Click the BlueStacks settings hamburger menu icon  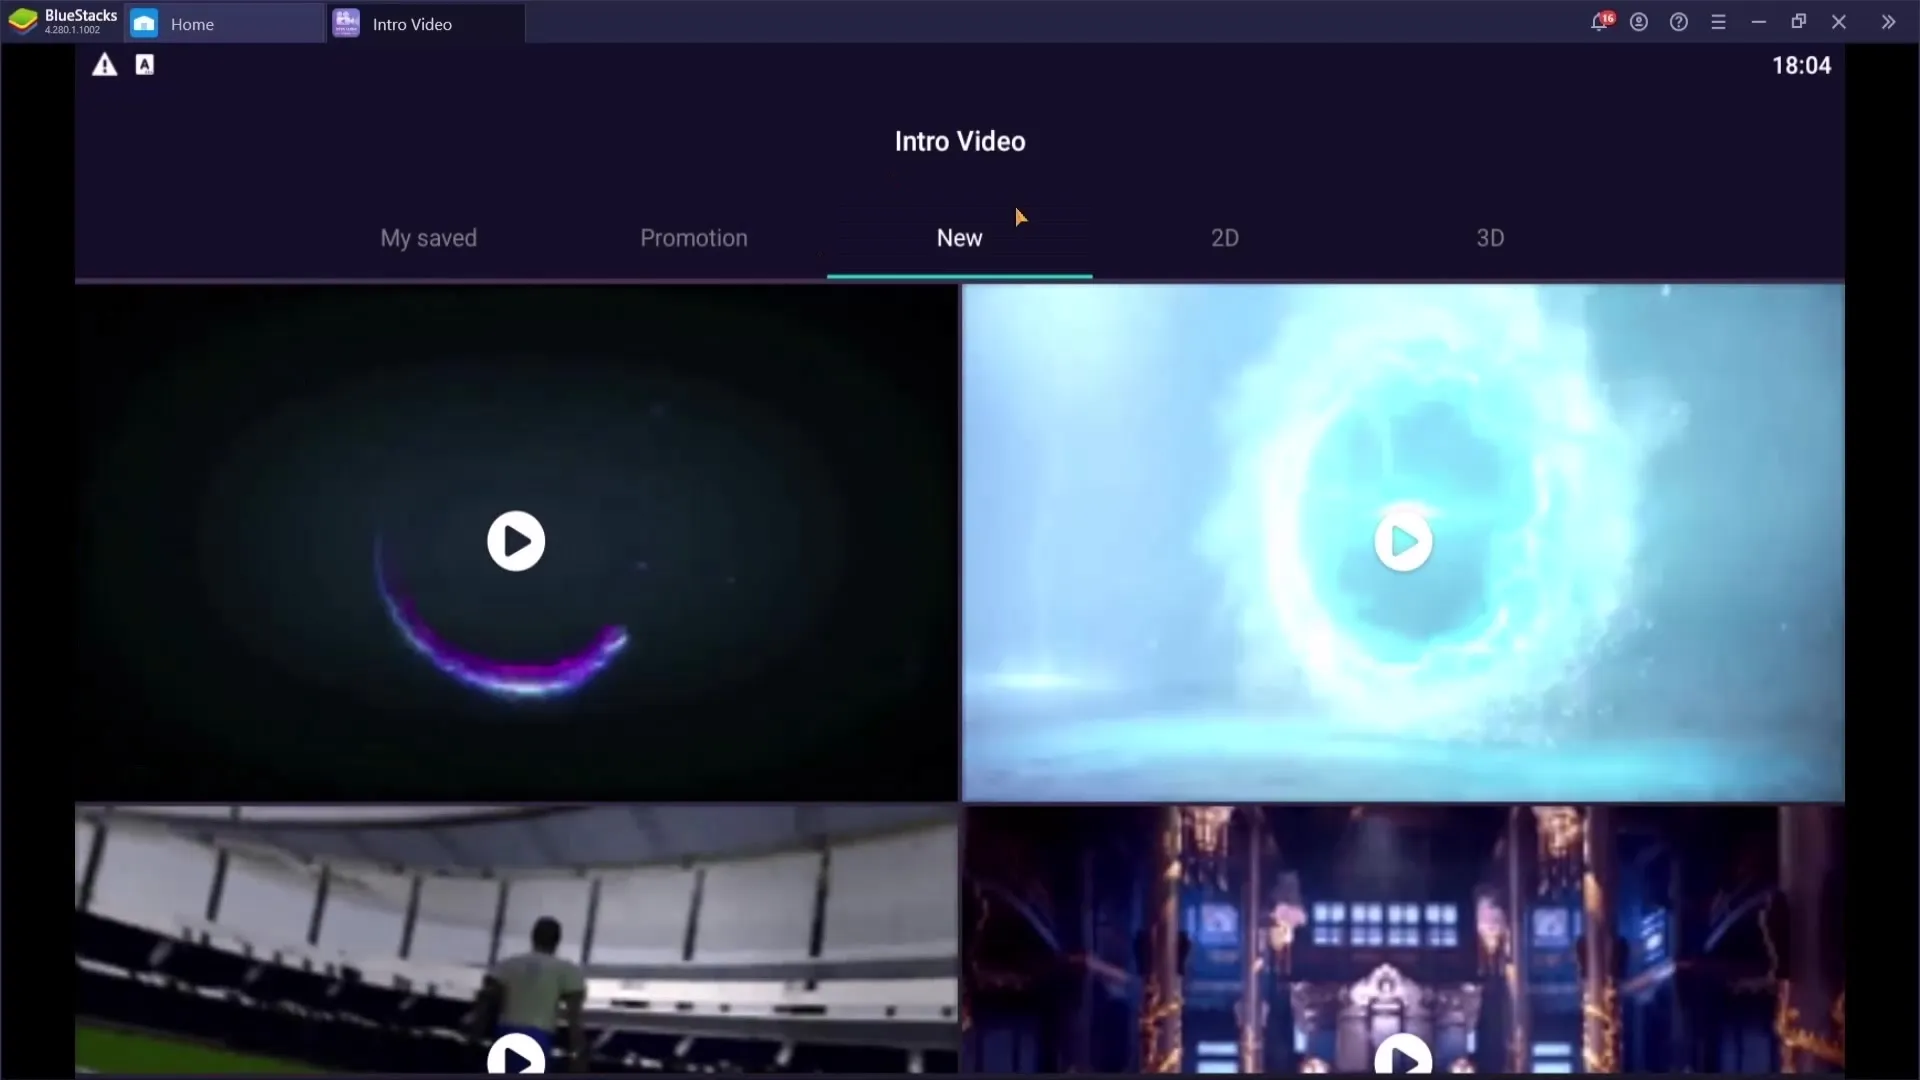(1718, 21)
